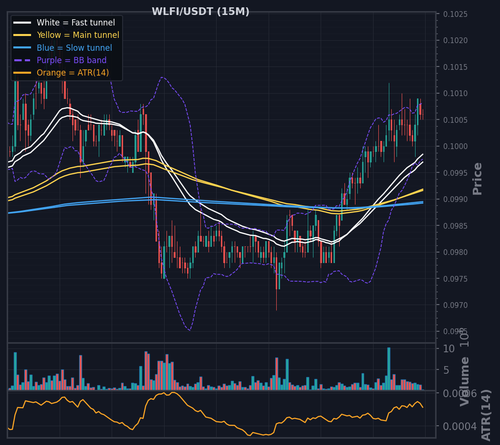Click the 'Orange = ATR(14)' legend label
This screenshot has width=500, height=445.
[73, 73]
